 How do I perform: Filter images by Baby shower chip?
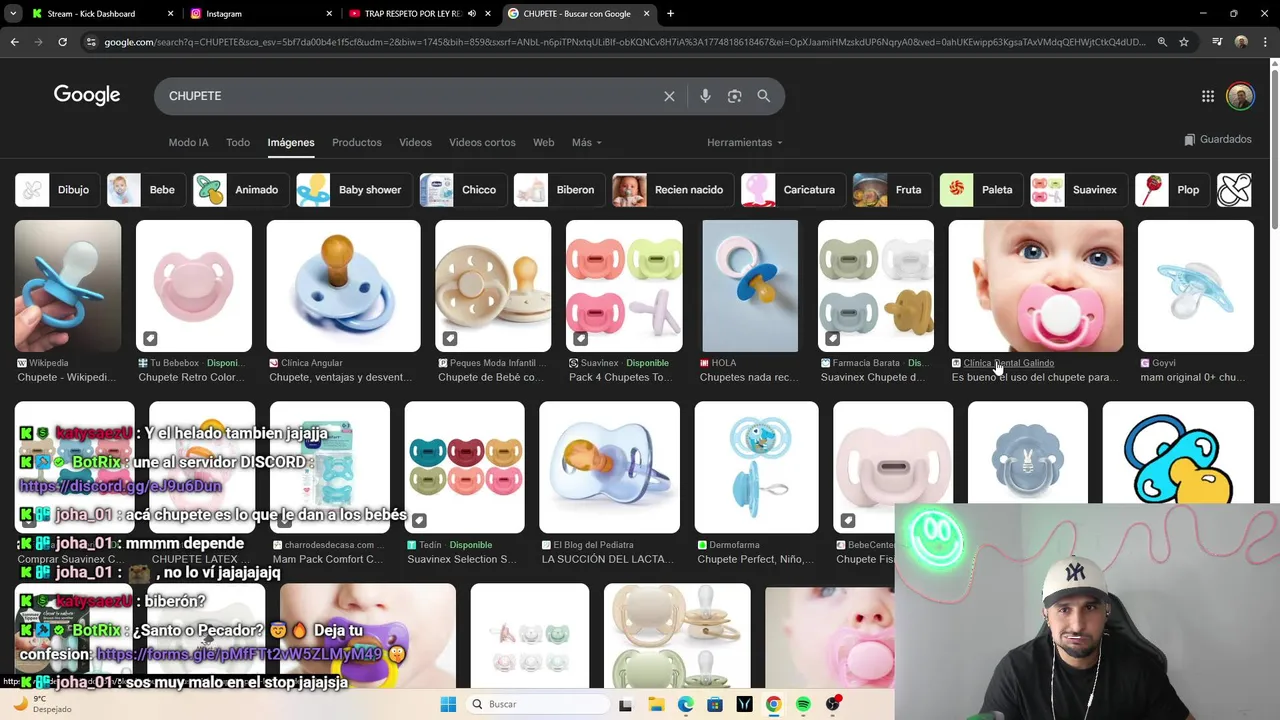(x=354, y=190)
